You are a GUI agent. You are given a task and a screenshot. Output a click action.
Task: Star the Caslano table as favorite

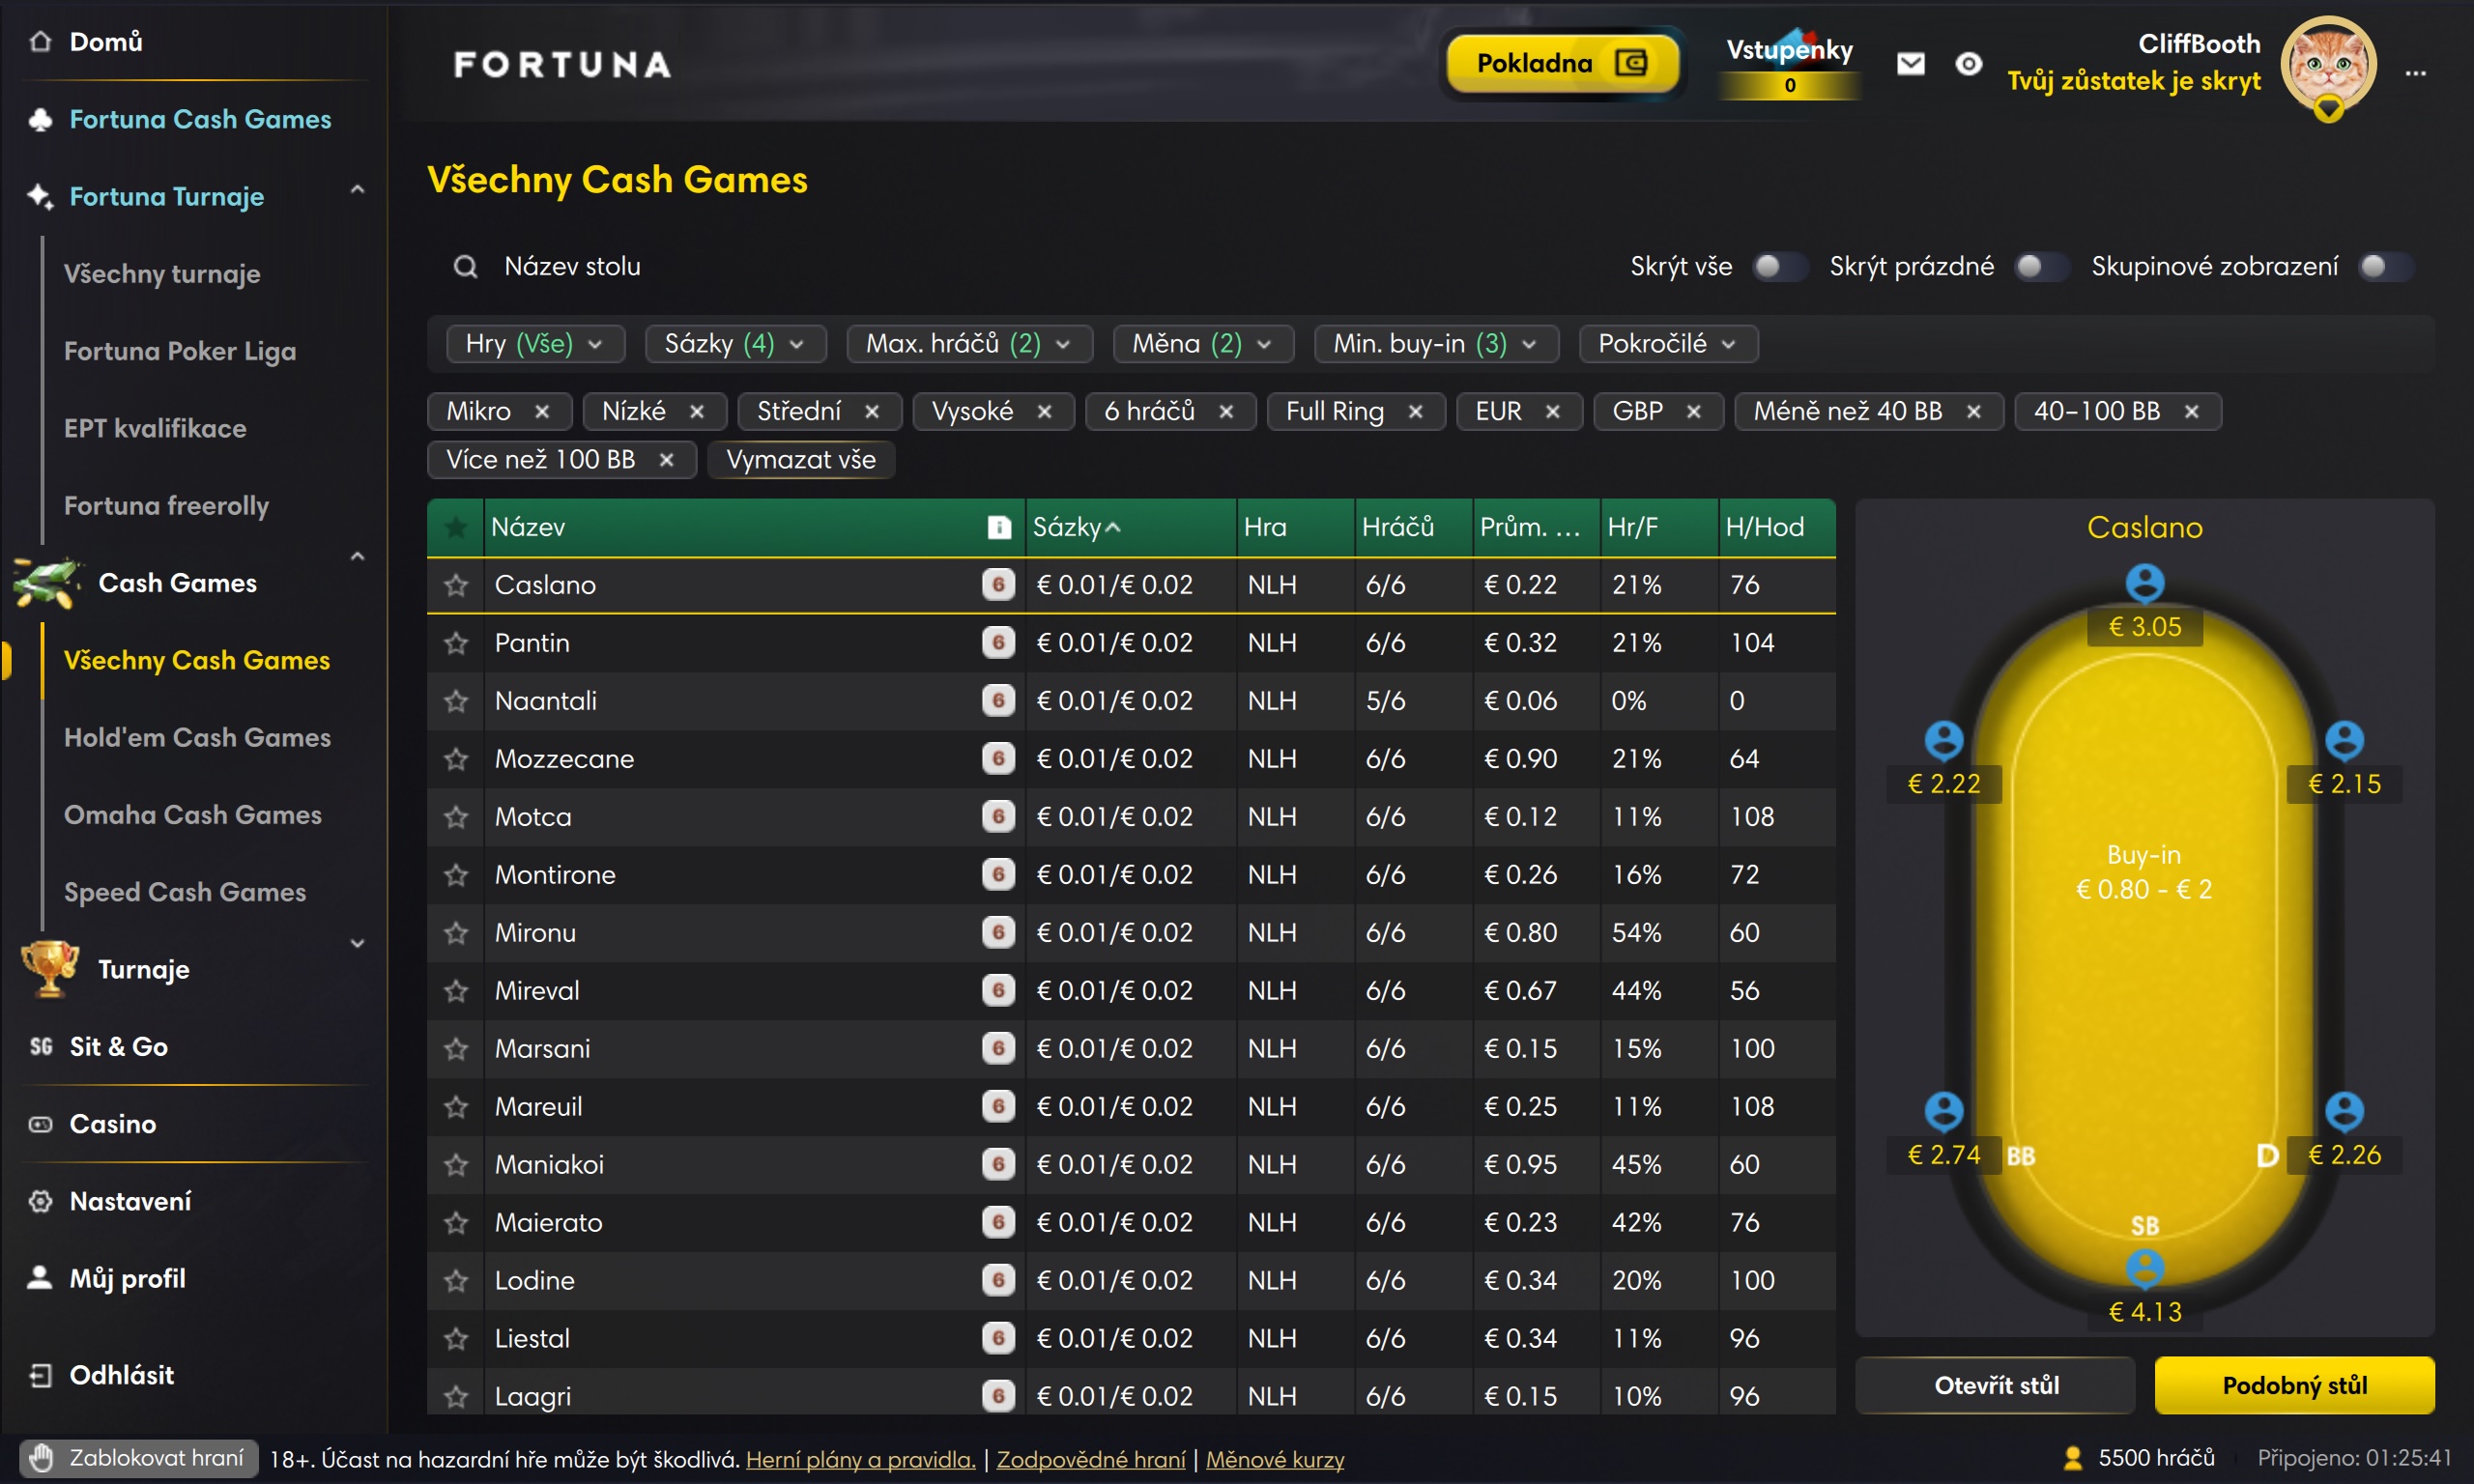(456, 585)
